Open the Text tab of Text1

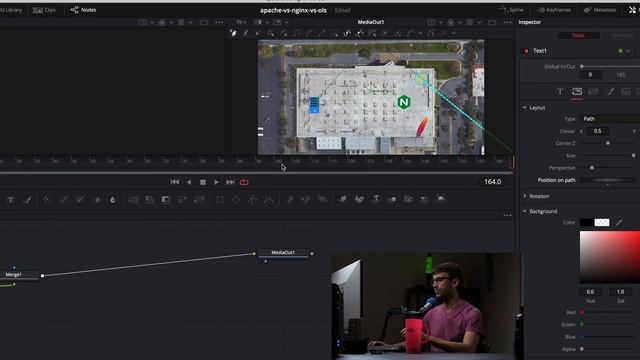coord(560,91)
